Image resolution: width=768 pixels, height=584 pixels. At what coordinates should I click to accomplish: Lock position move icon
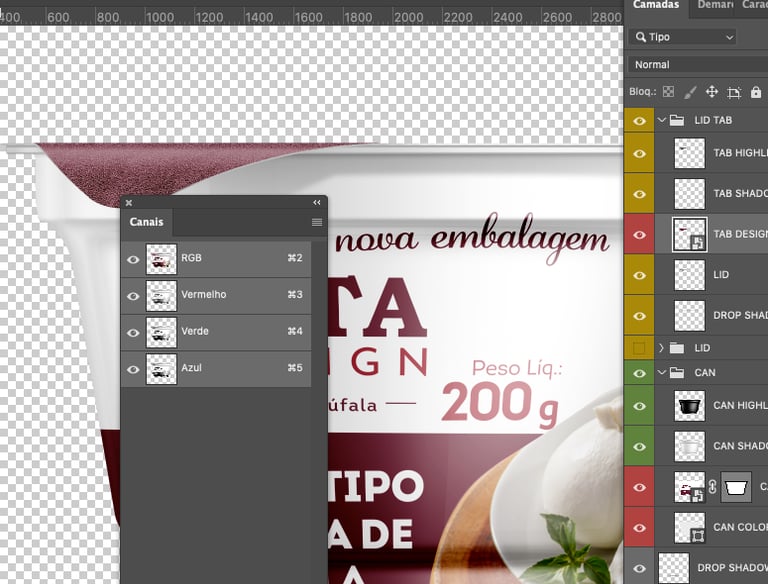tap(712, 92)
